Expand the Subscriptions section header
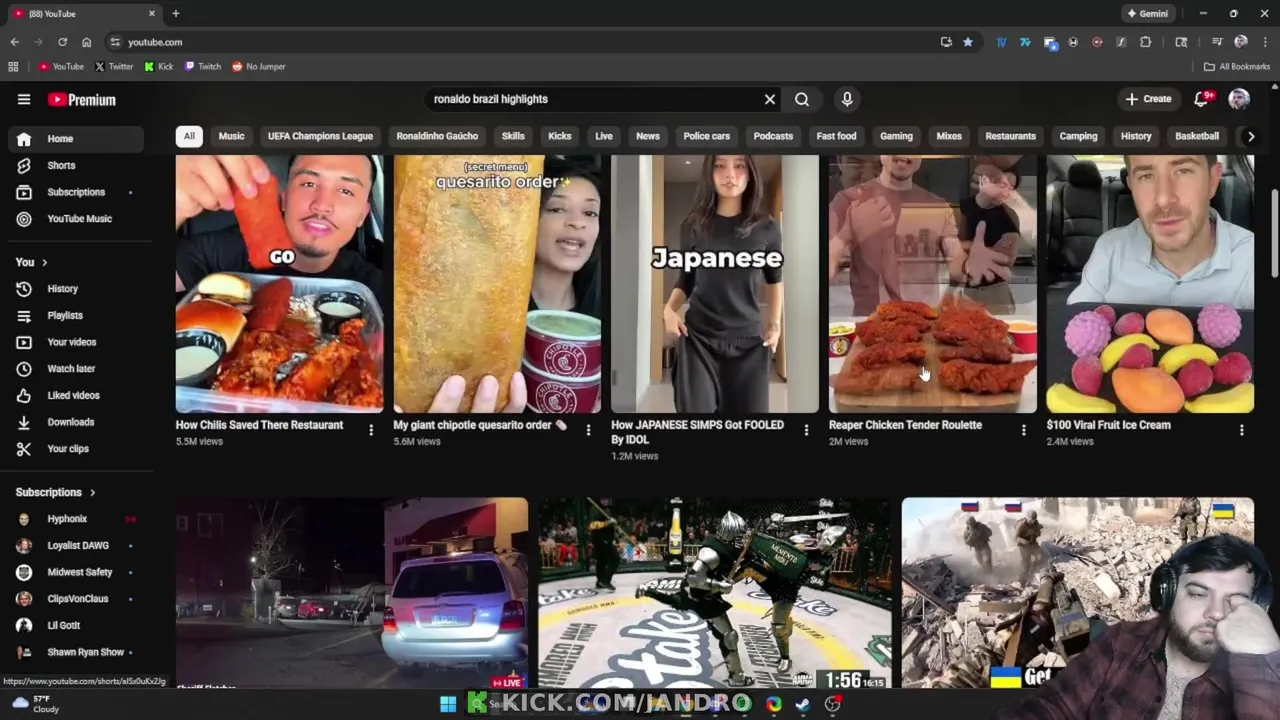1280x720 pixels. (56, 492)
